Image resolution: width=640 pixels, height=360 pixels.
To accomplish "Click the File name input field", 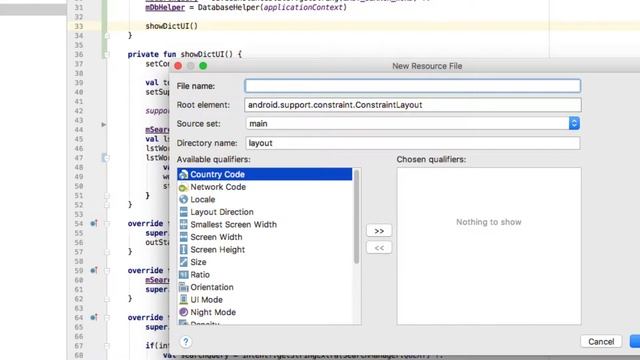I will 412,86.
